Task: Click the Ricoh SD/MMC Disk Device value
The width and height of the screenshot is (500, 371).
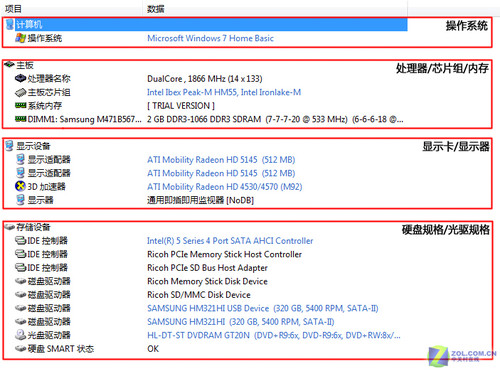Action: click(199, 295)
